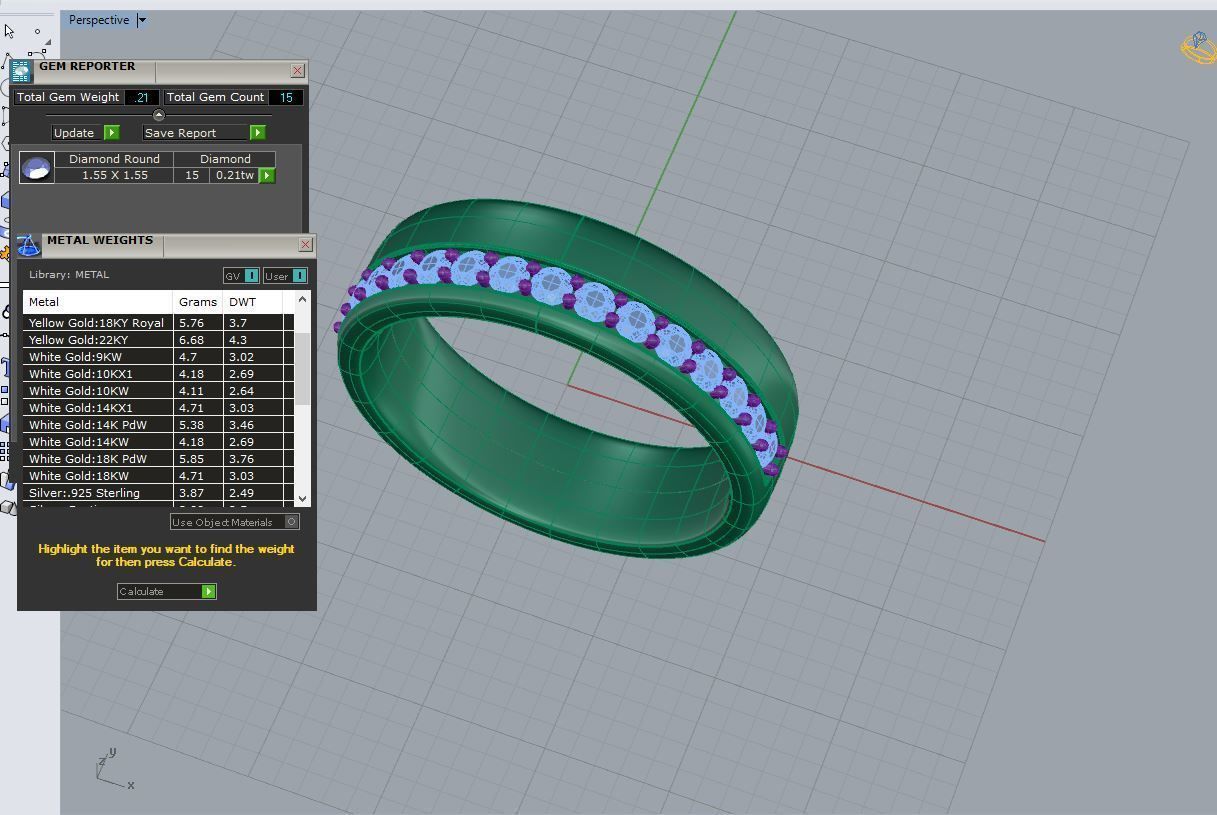
Task: Select the Perspective viewport tab label
Action: [99, 20]
